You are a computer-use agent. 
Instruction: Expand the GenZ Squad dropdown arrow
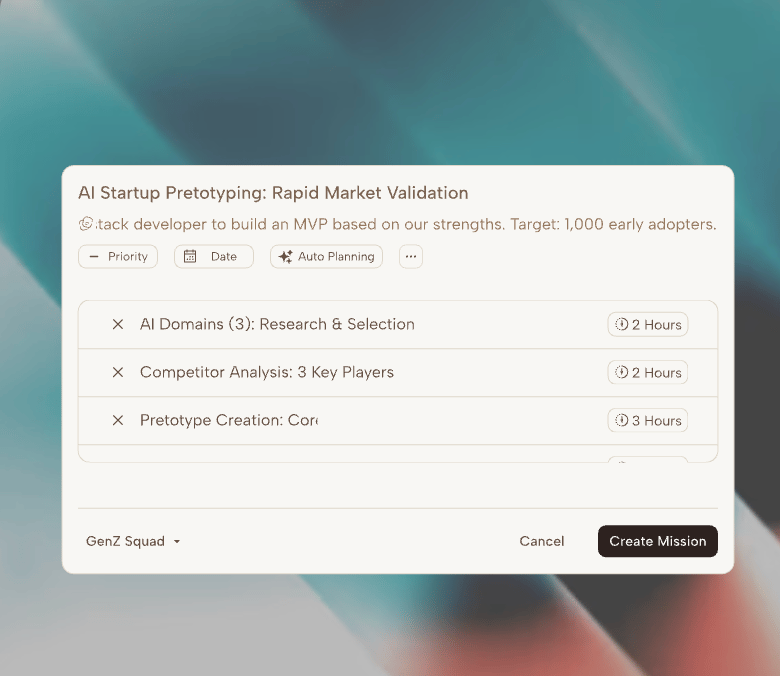click(177, 541)
